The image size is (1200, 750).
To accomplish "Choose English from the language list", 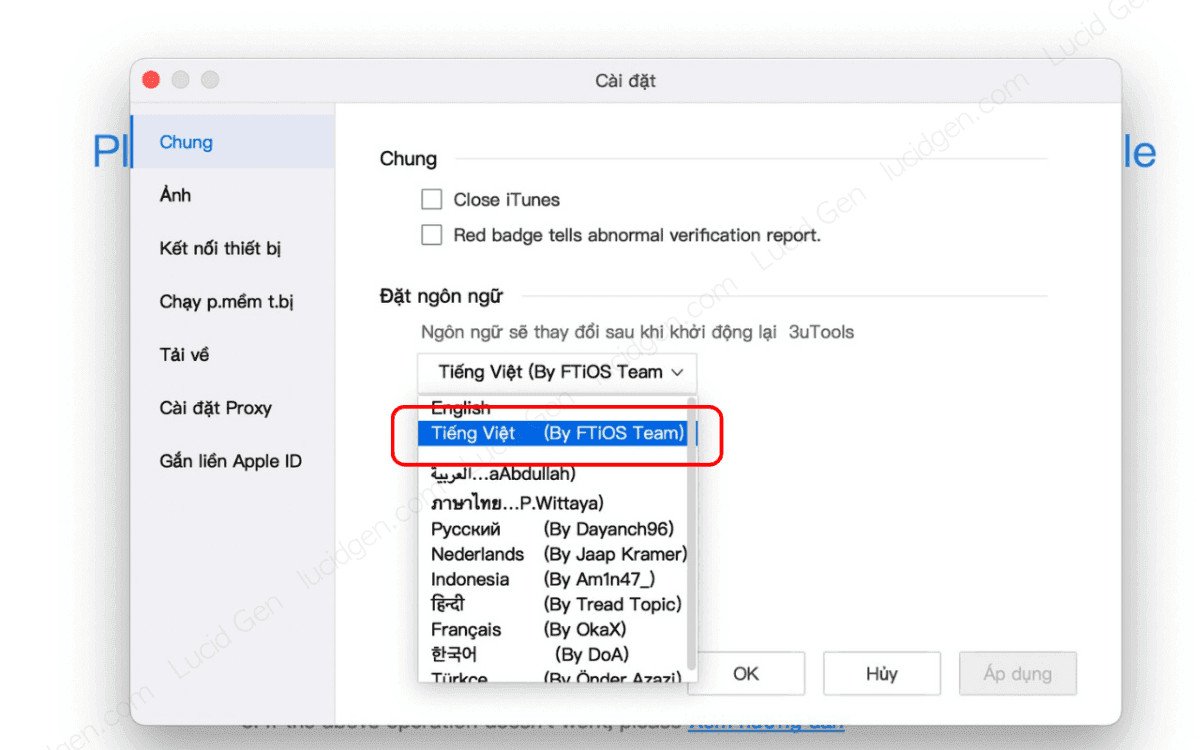I will tap(553, 408).
